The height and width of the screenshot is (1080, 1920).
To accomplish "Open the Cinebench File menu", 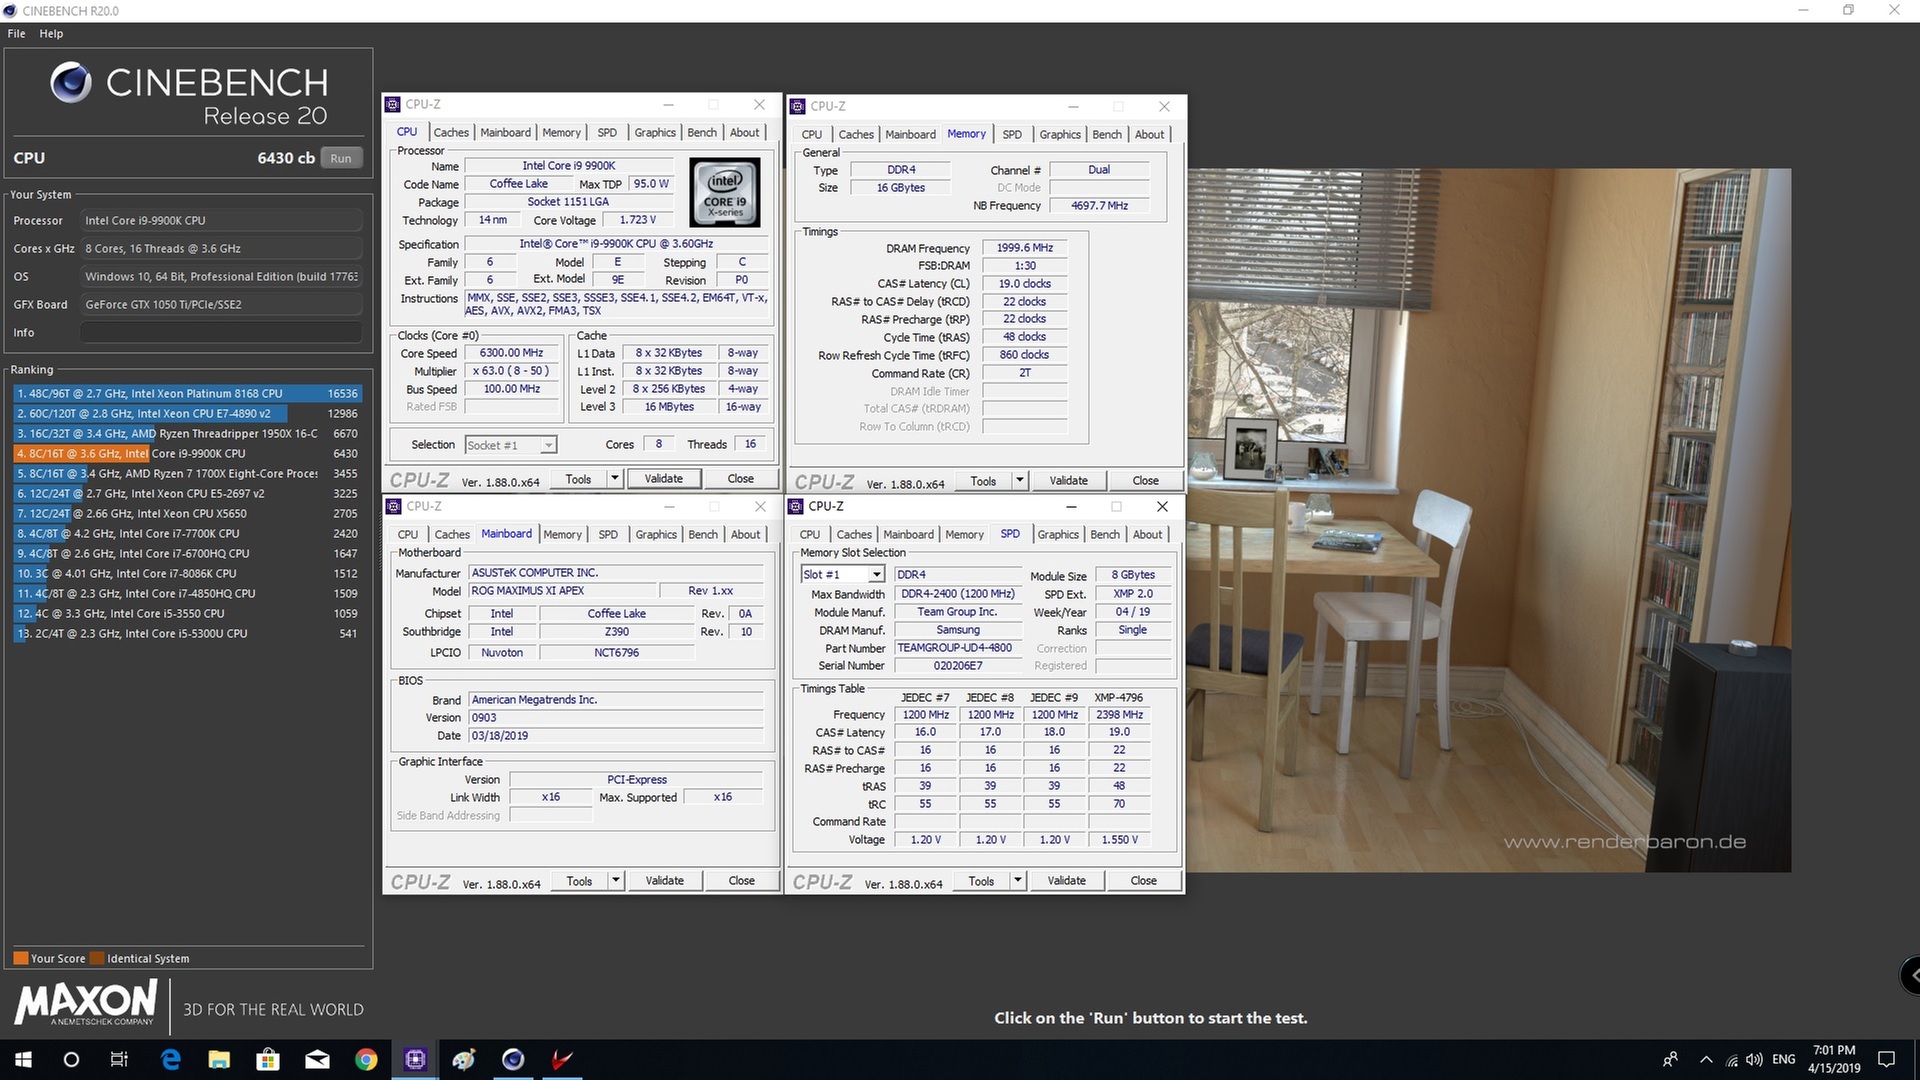I will [16, 33].
